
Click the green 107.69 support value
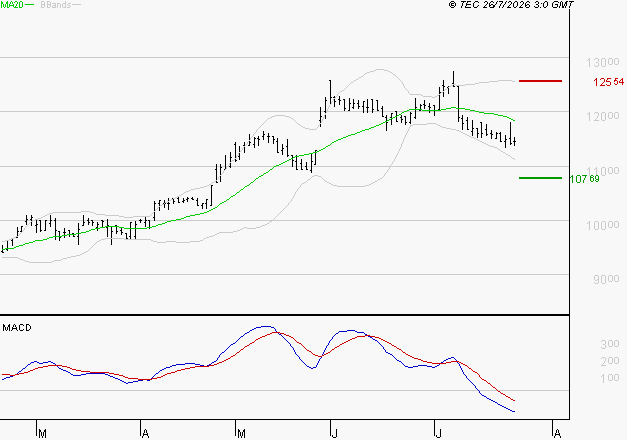[x=585, y=179]
